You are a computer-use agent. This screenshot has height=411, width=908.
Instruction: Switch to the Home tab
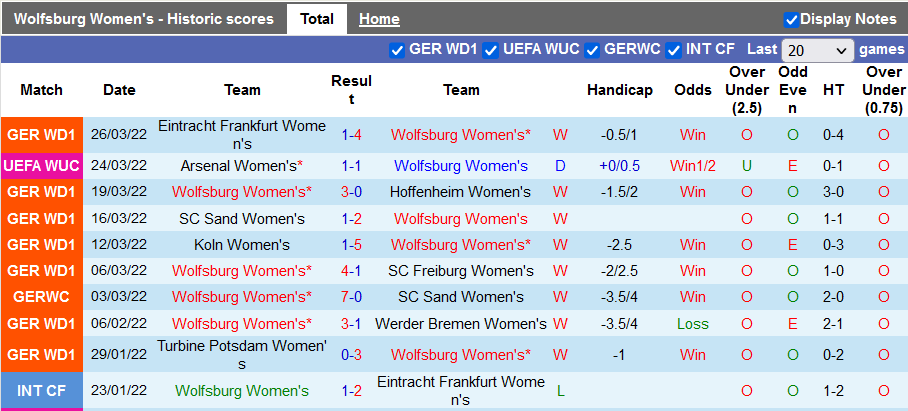click(x=379, y=19)
